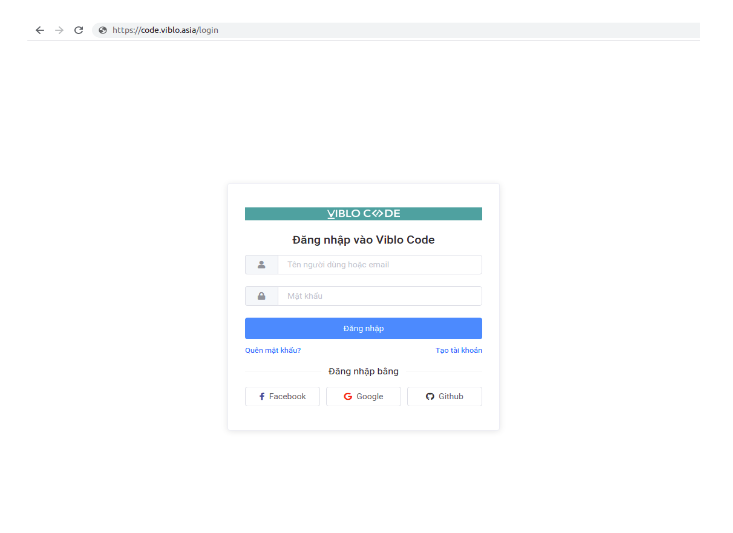Sign in with Github button
This screenshot has height=533, width=733.
tap(445, 396)
